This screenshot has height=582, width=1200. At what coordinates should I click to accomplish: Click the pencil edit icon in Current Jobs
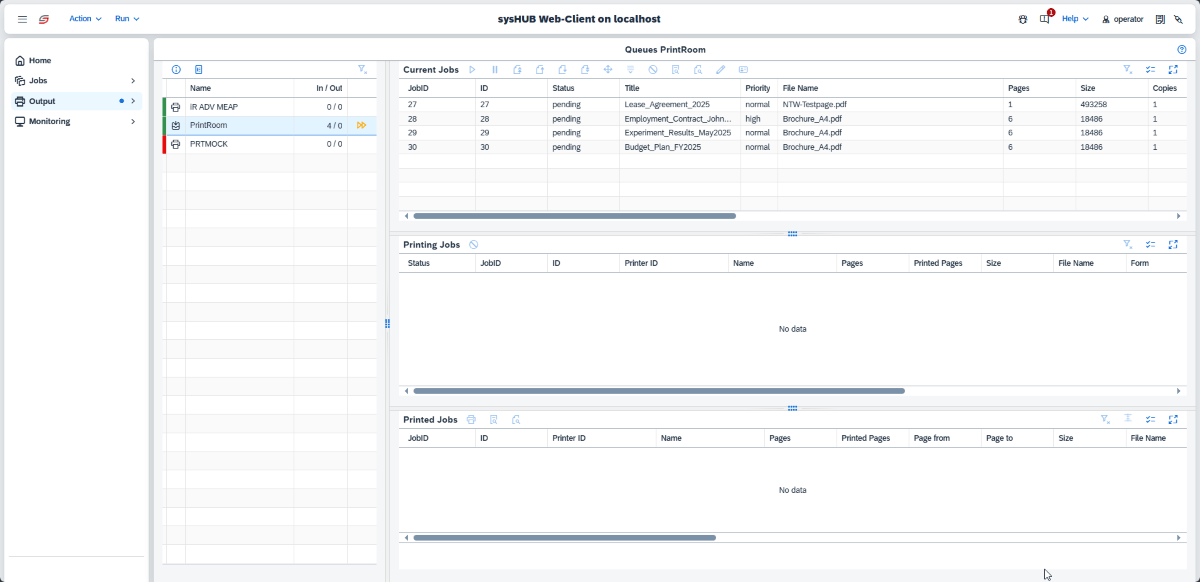[x=721, y=70]
